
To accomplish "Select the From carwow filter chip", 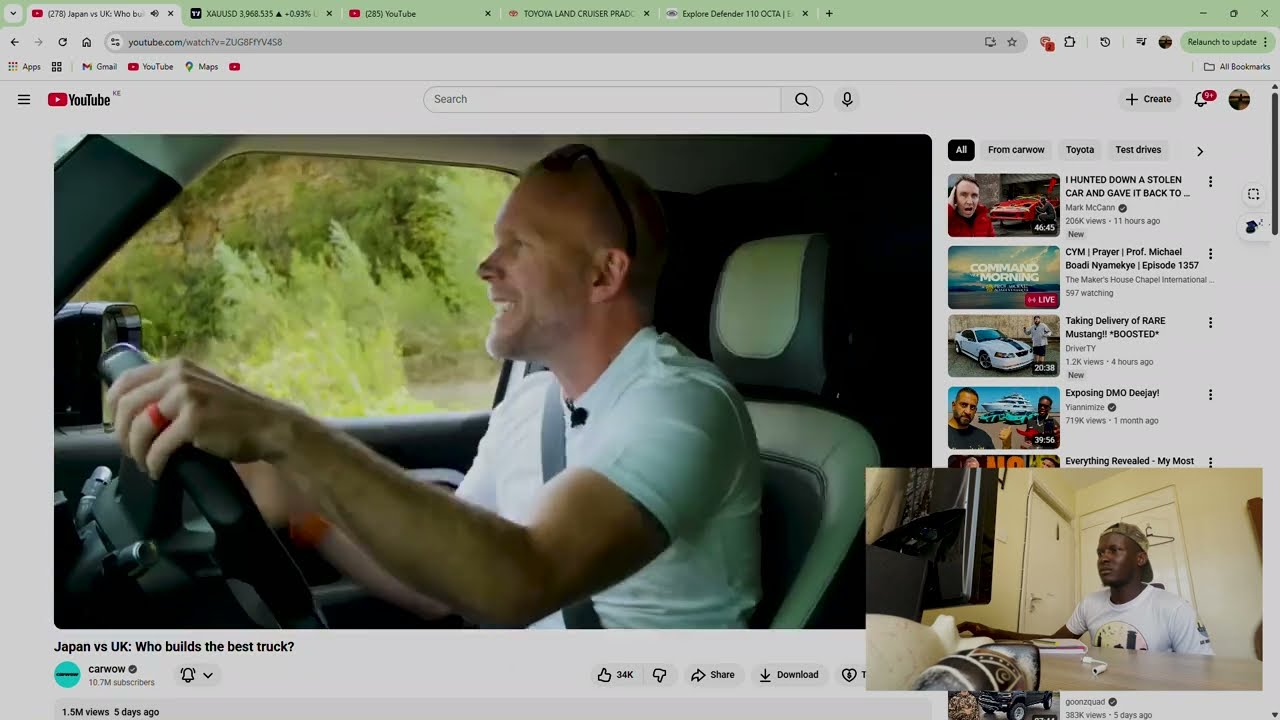I will [x=1016, y=150].
